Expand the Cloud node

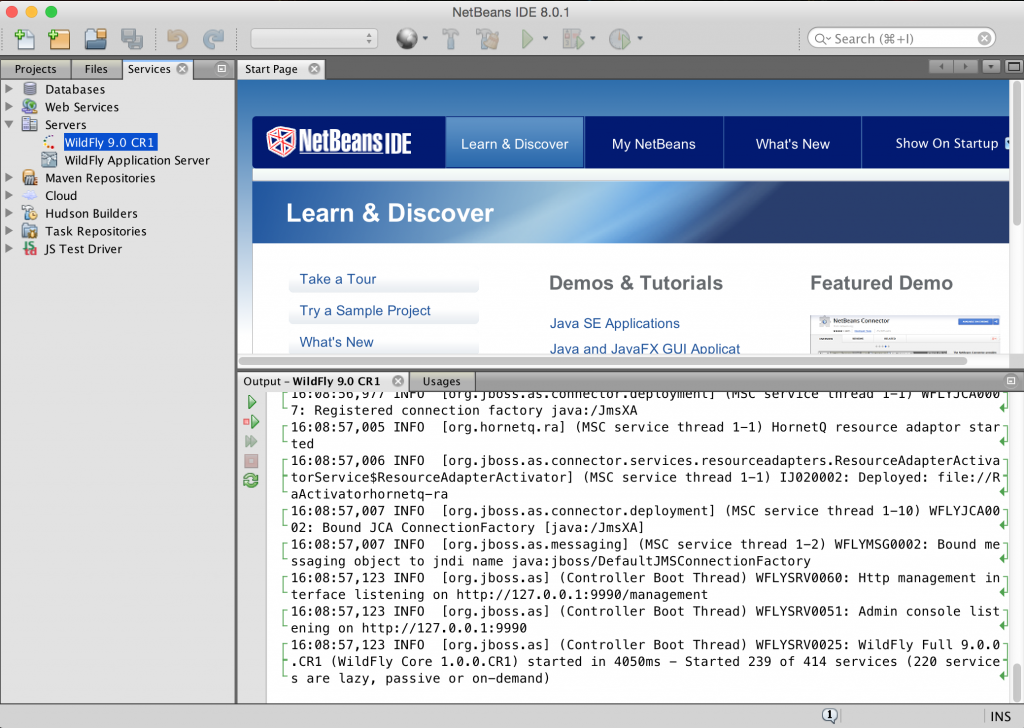pyautogui.click(x=9, y=195)
